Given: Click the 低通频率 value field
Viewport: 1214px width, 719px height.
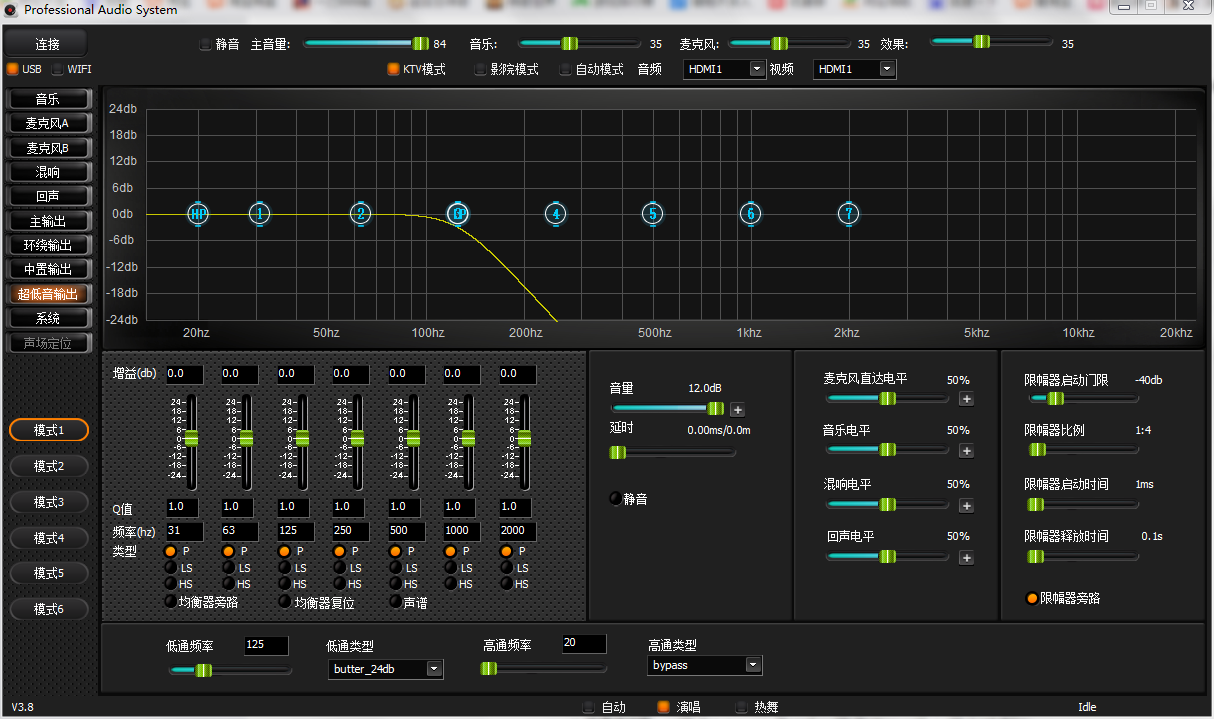Looking at the screenshot, I should (x=266, y=646).
